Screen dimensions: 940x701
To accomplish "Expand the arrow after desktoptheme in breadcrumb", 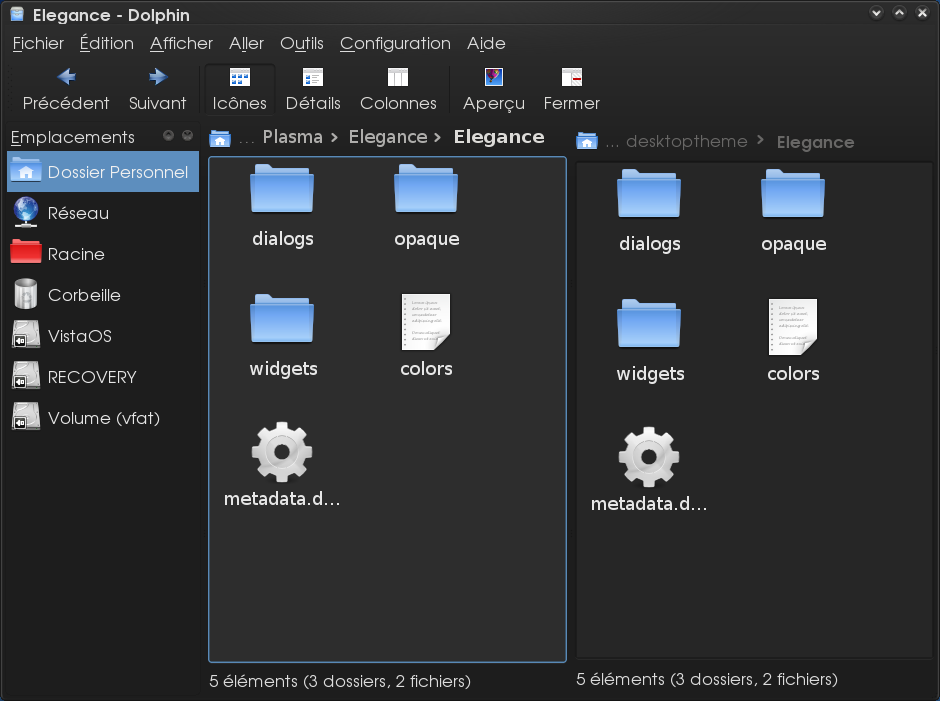I will [761, 140].
